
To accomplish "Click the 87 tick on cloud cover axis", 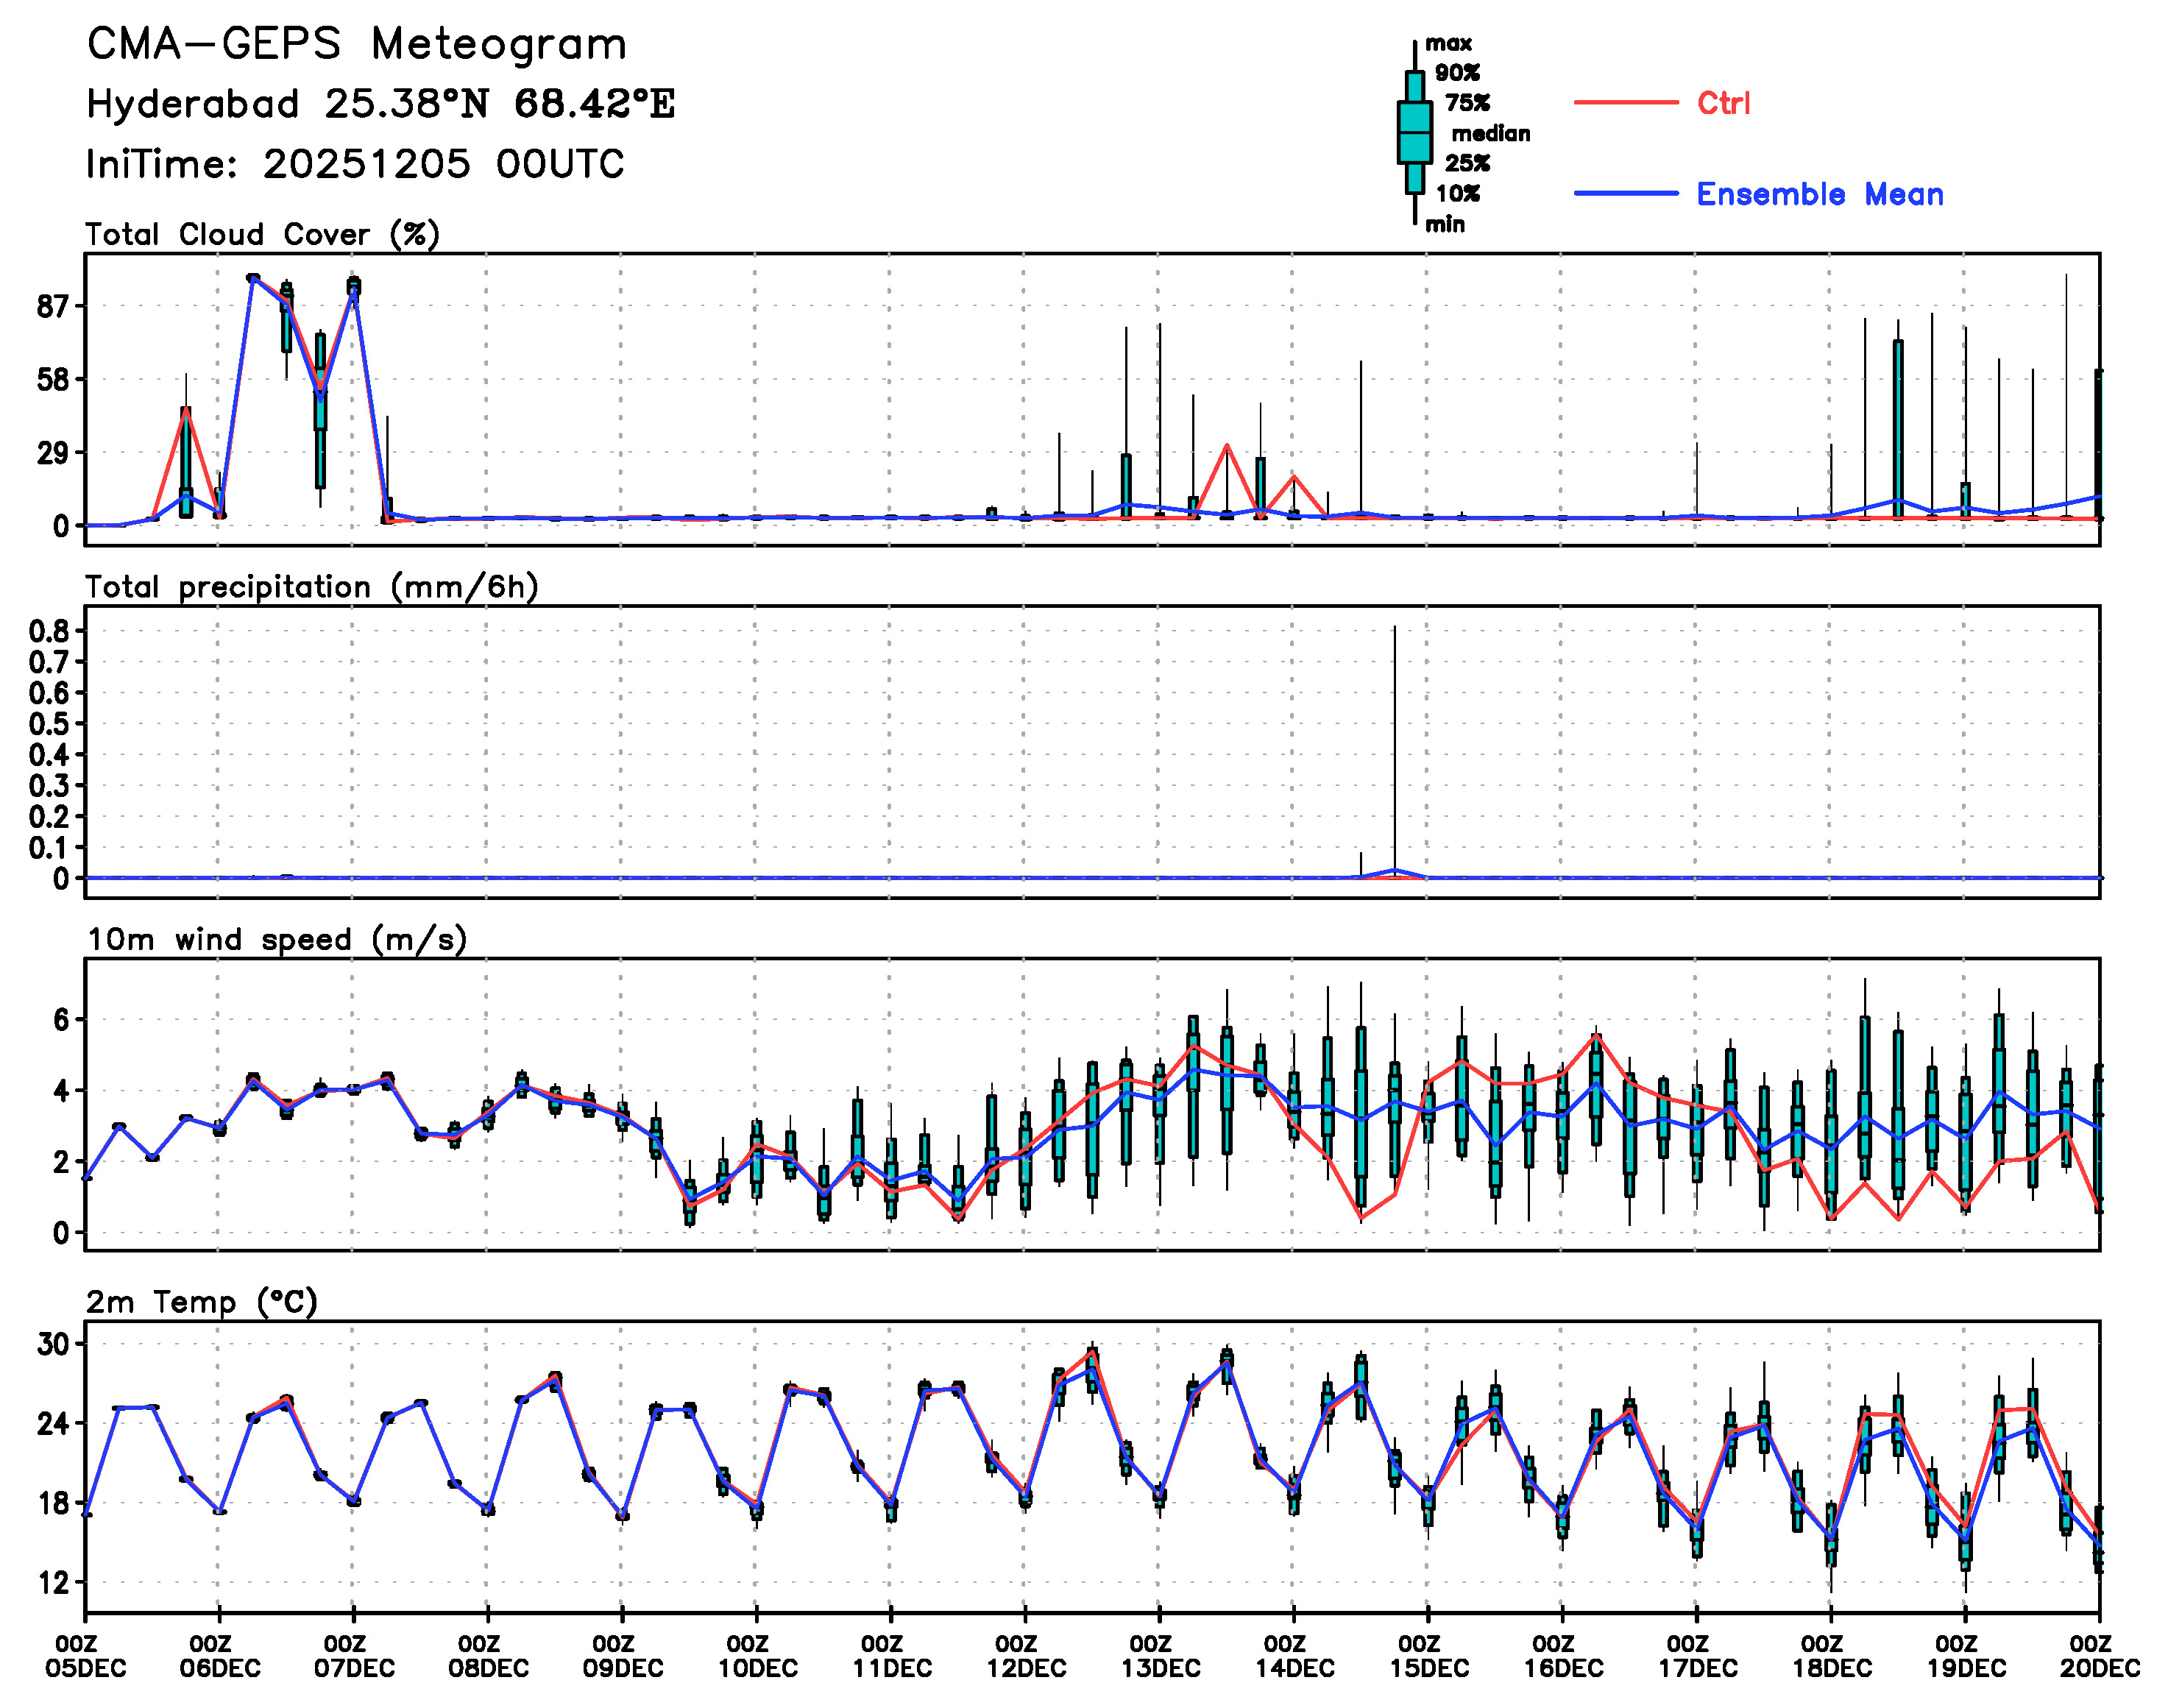I will click(x=52, y=306).
